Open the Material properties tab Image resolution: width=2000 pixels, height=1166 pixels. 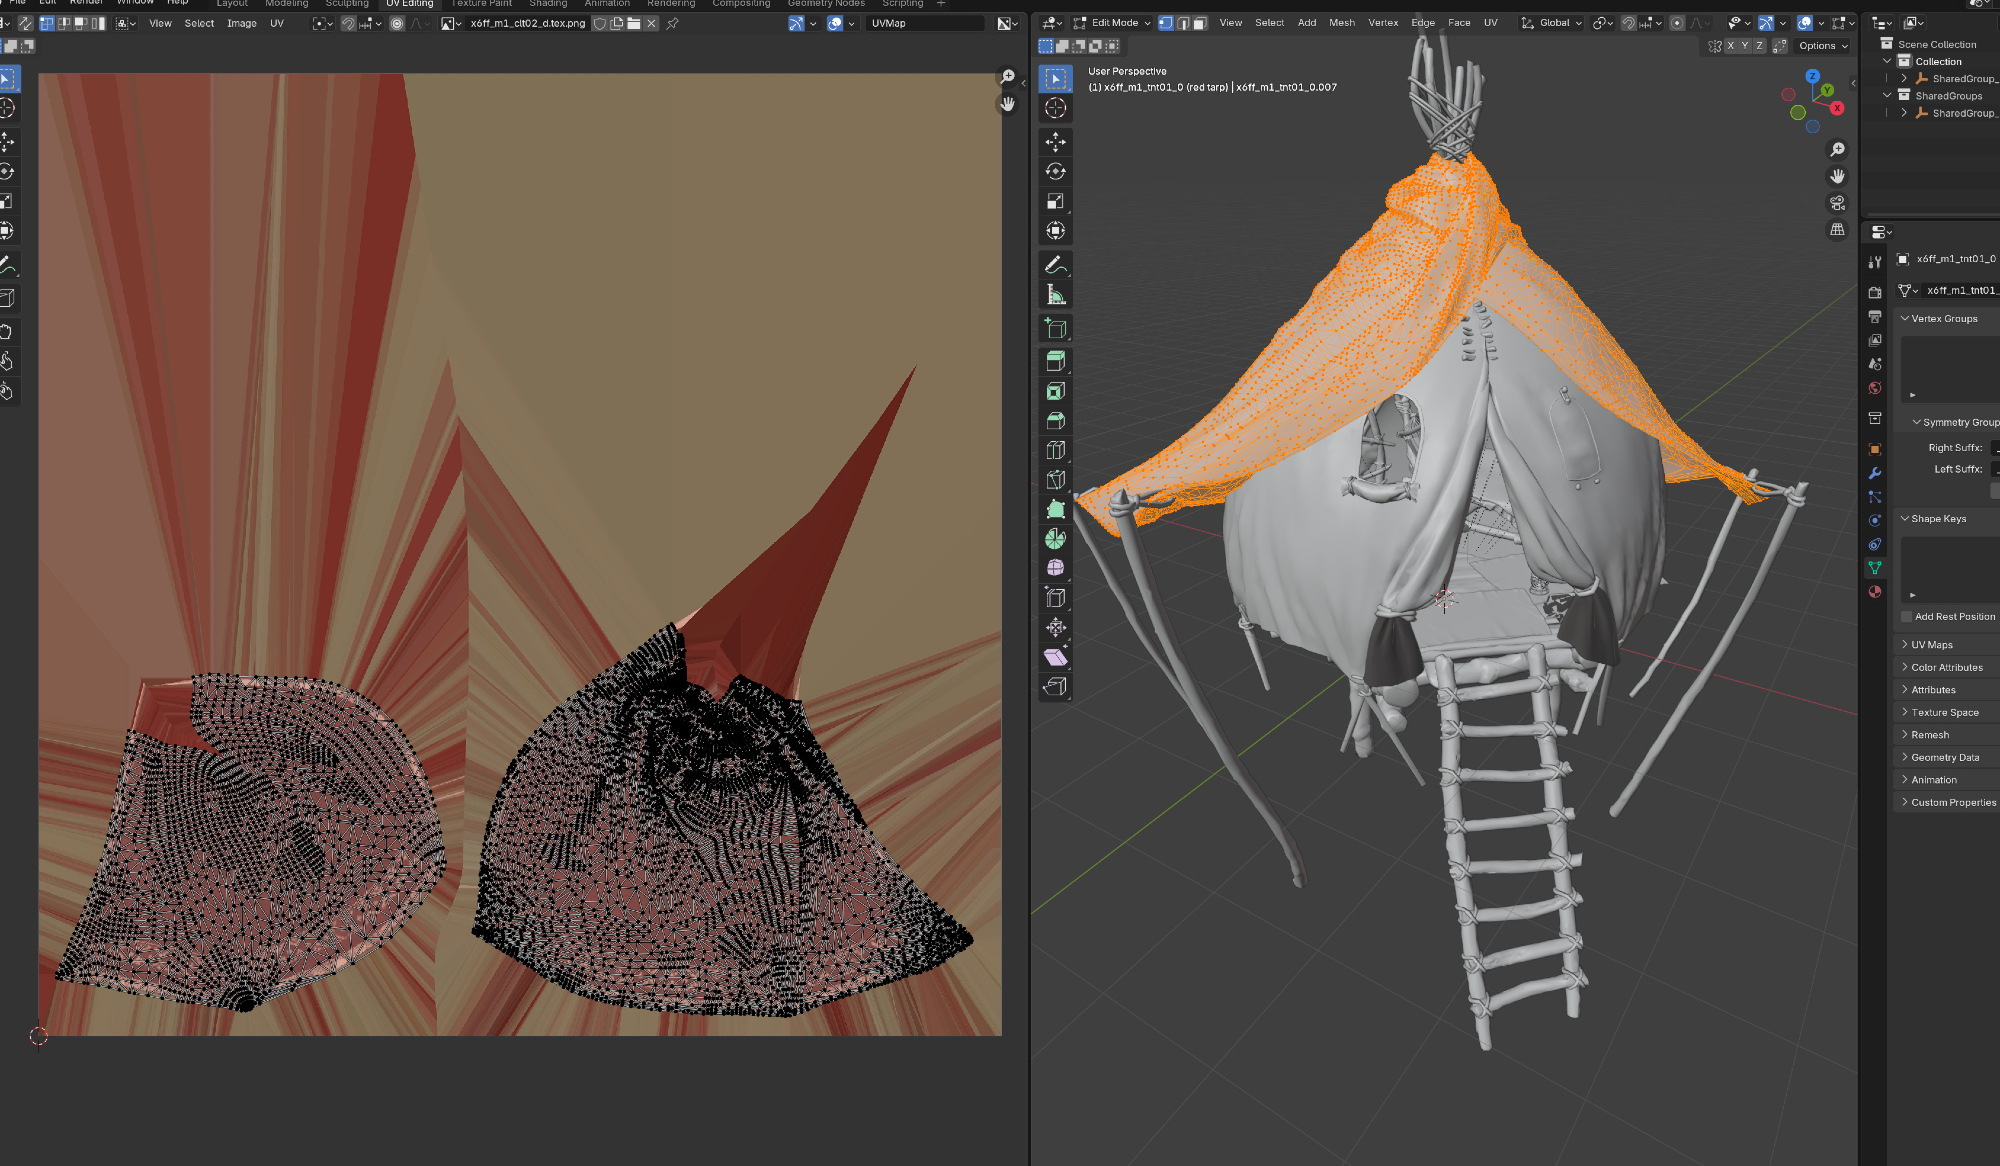[1875, 591]
